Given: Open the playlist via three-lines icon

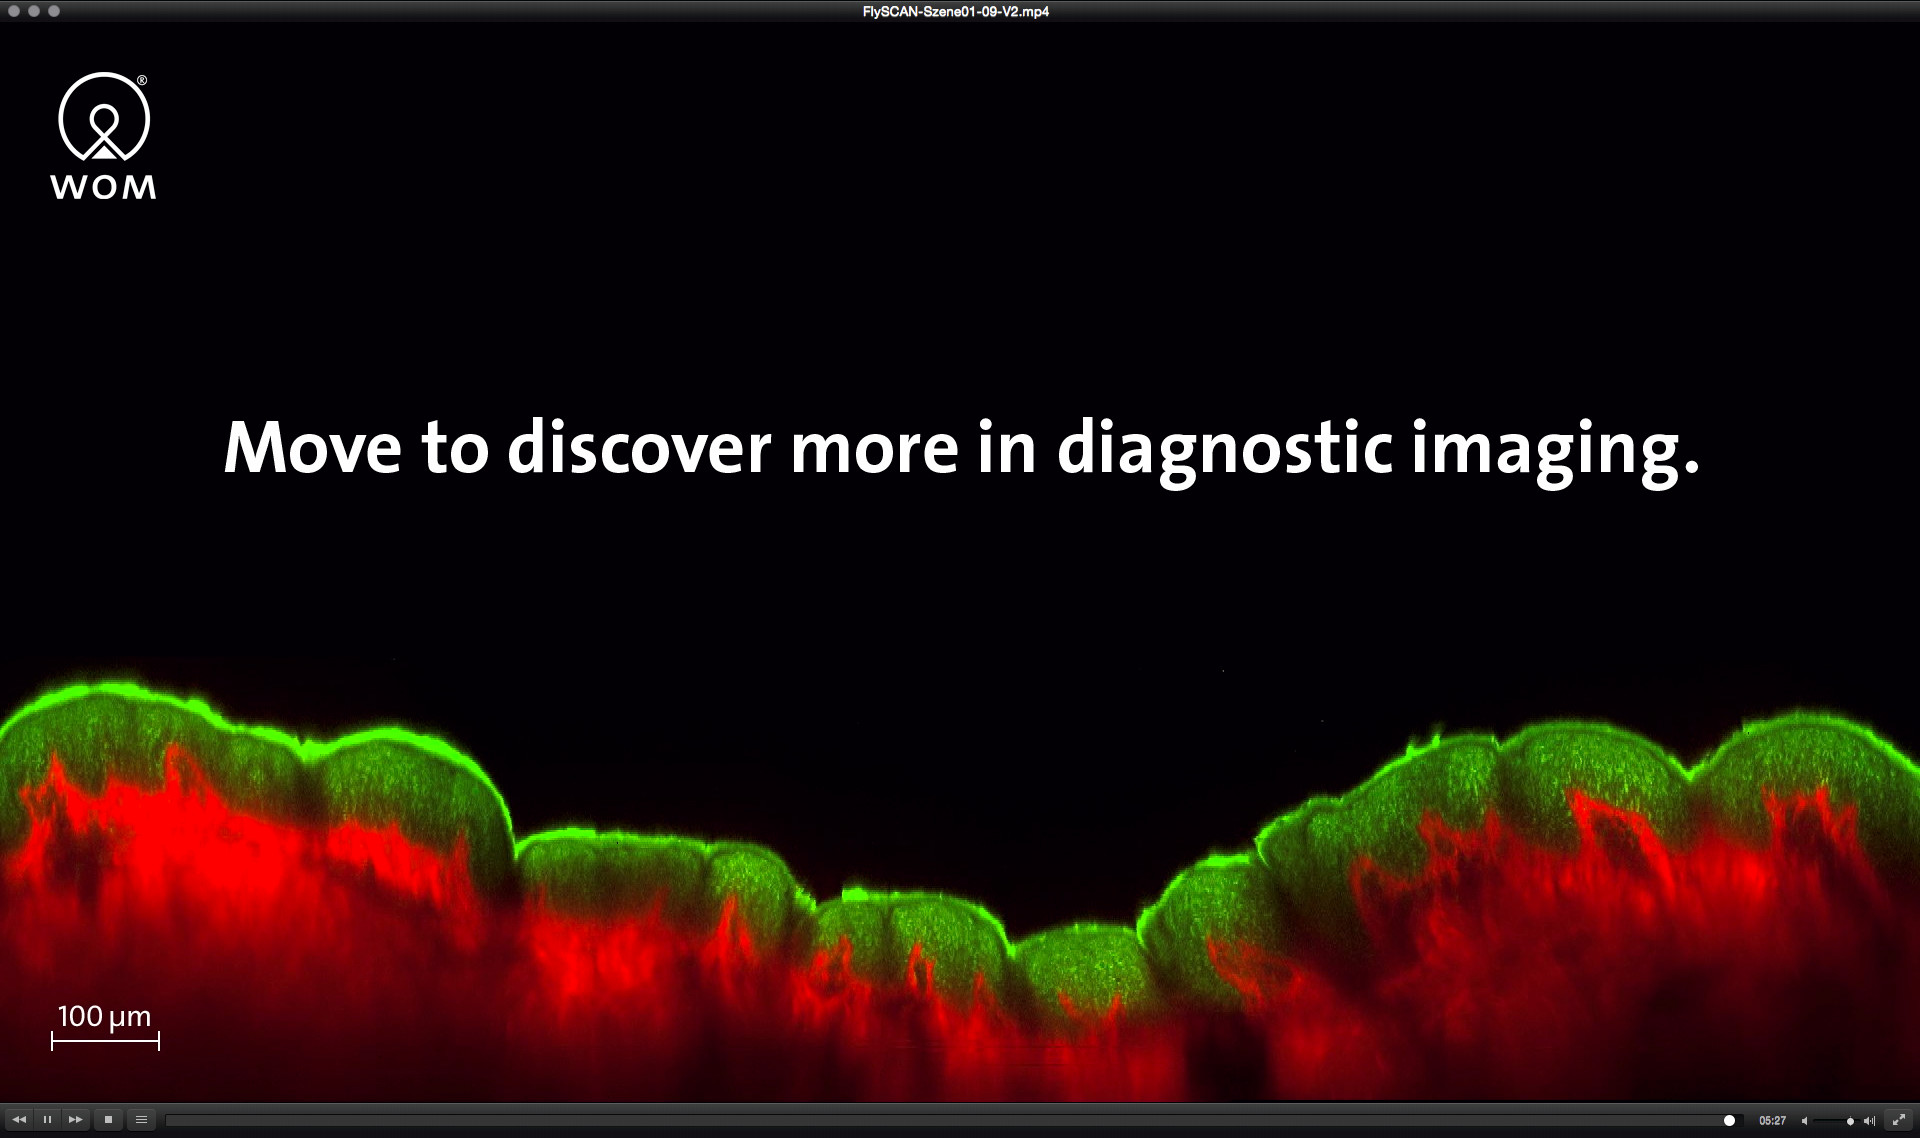Looking at the screenshot, I should click(x=141, y=1120).
